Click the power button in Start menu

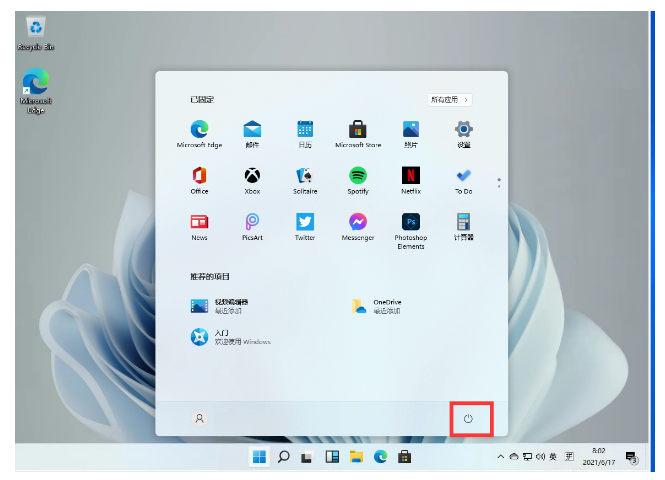pyautogui.click(x=468, y=418)
